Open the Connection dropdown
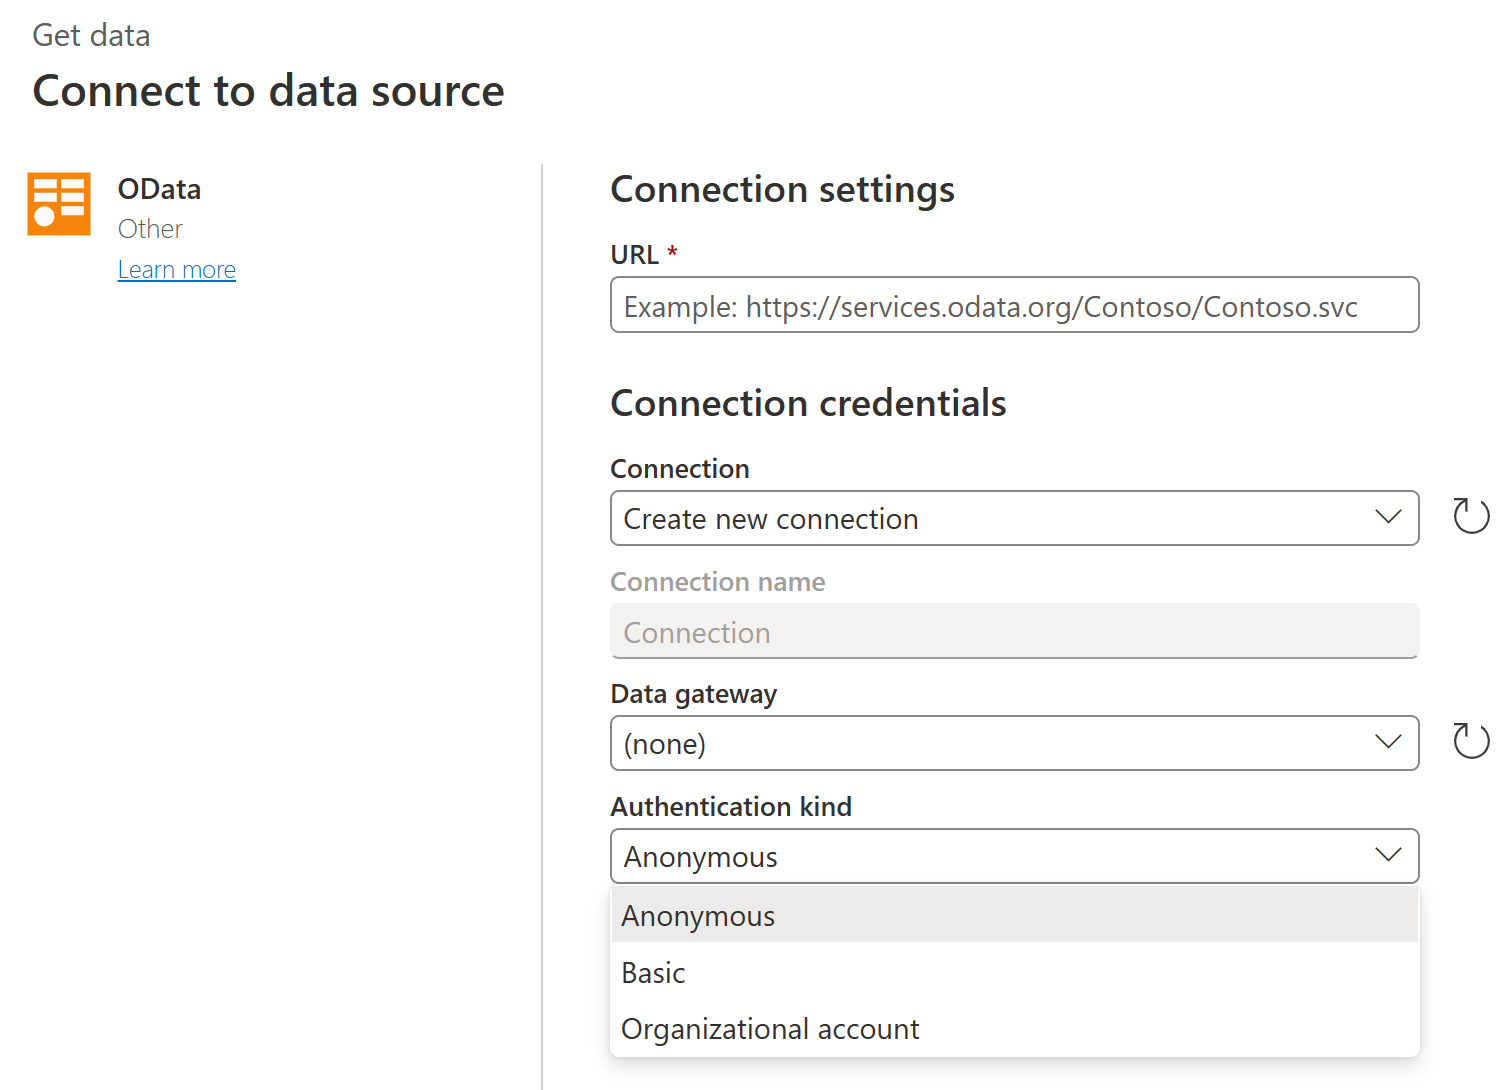 pos(1014,518)
